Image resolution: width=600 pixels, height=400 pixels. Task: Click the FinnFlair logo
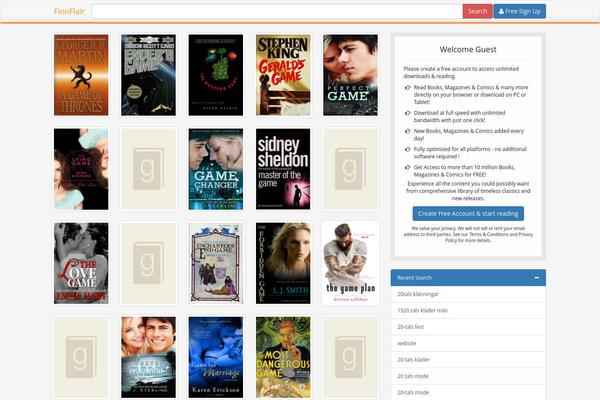tap(69, 11)
